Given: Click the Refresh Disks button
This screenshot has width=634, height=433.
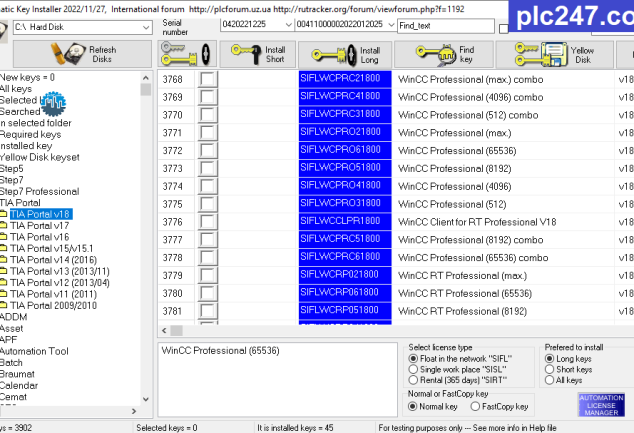Looking at the screenshot, I should 82,54.
